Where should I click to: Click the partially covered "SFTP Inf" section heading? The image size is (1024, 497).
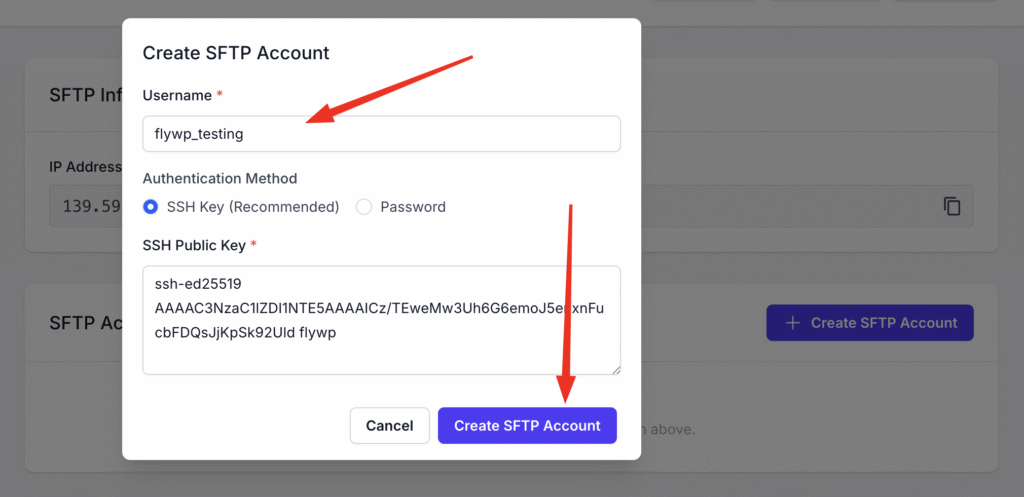tap(86, 95)
